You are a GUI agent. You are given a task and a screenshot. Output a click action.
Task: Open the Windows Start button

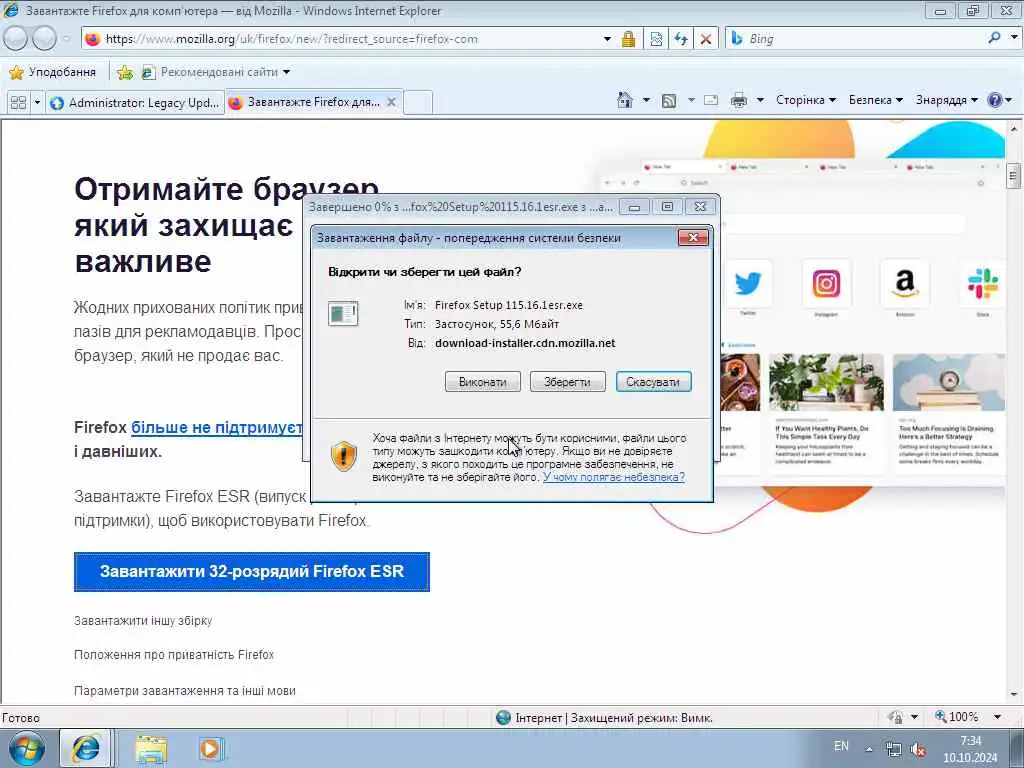27,748
